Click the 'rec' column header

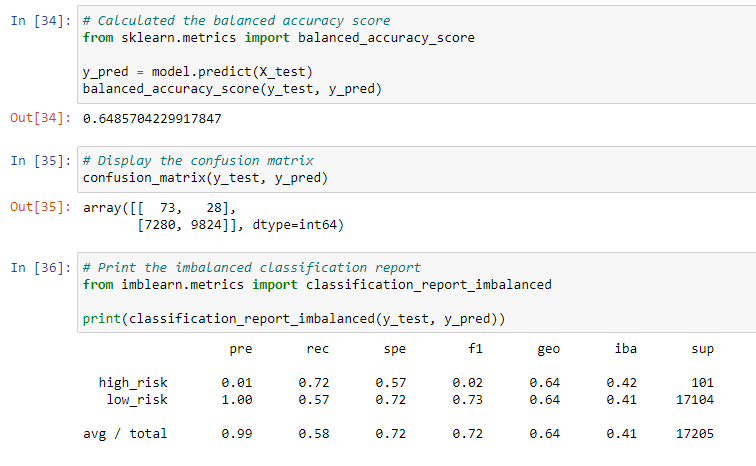point(318,349)
